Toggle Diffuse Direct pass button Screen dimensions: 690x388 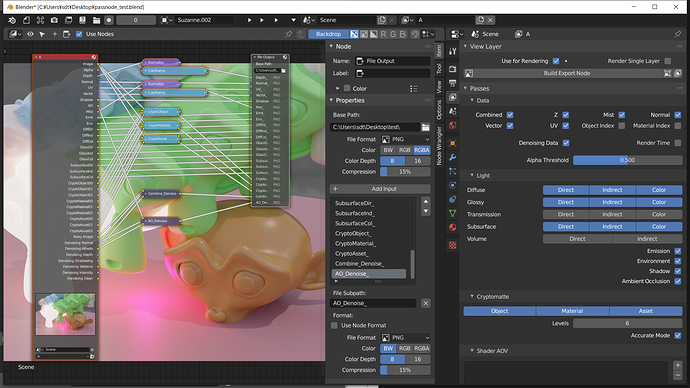[x=565, y=190]
